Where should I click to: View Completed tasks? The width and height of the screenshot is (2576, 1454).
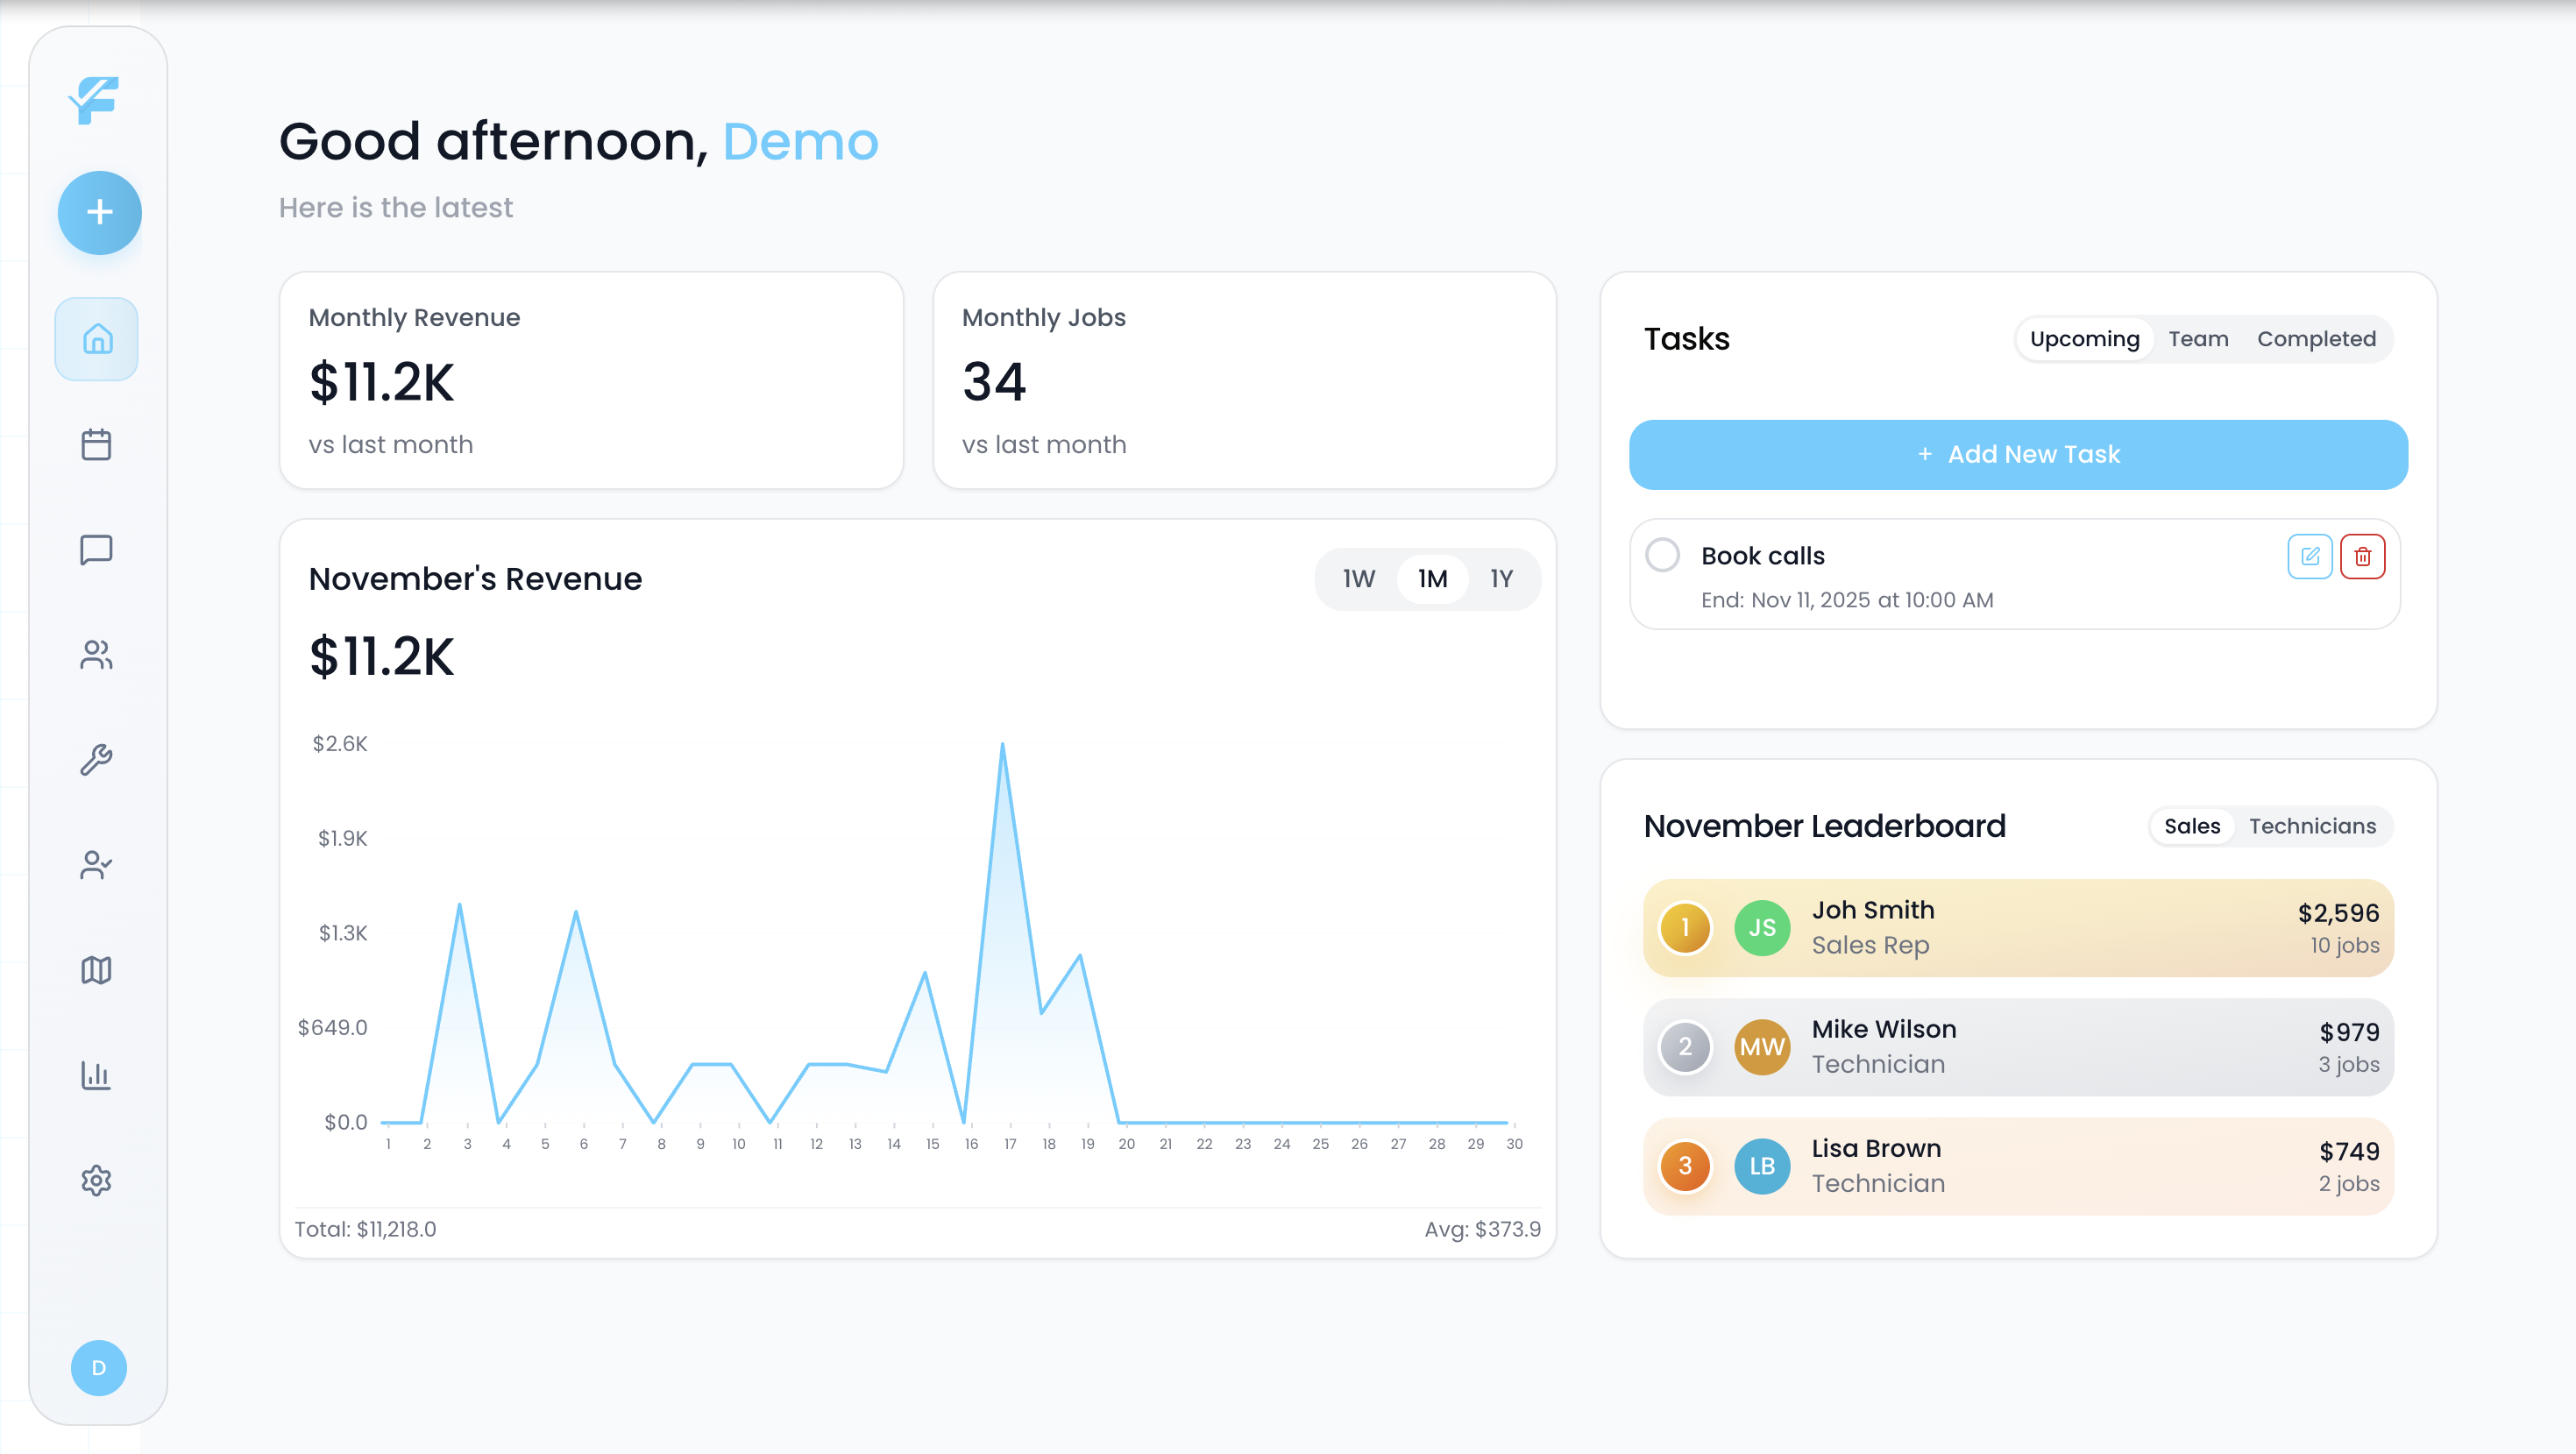[2317, 339]
